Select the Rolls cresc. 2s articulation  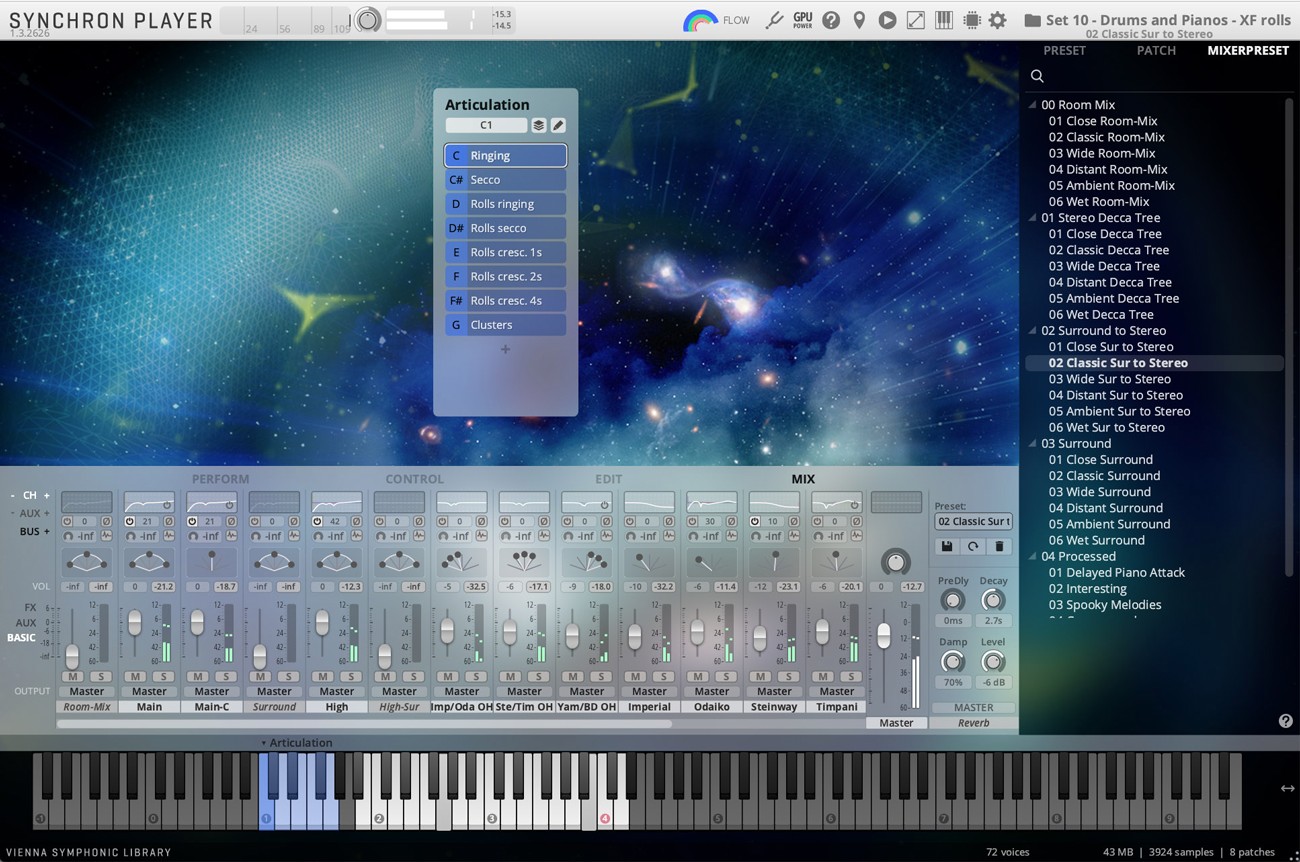point(505,276)
